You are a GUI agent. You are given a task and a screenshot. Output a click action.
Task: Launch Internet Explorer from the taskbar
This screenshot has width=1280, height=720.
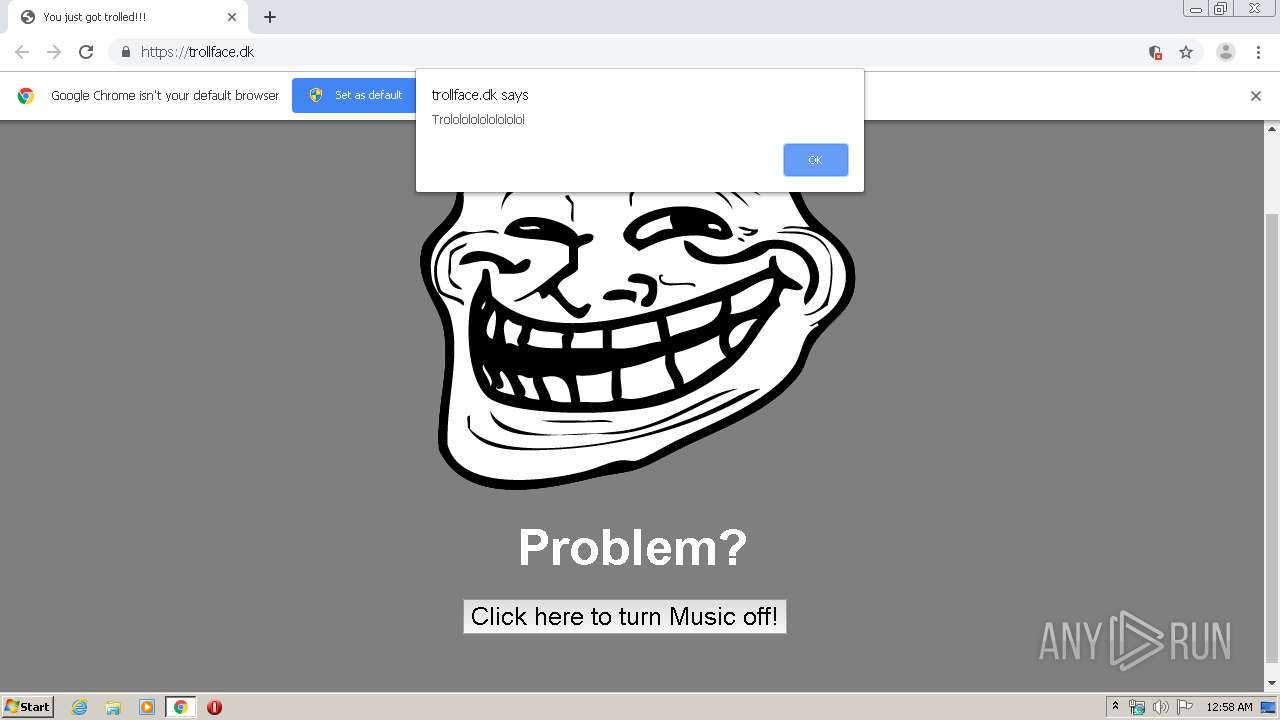point(79,707)
